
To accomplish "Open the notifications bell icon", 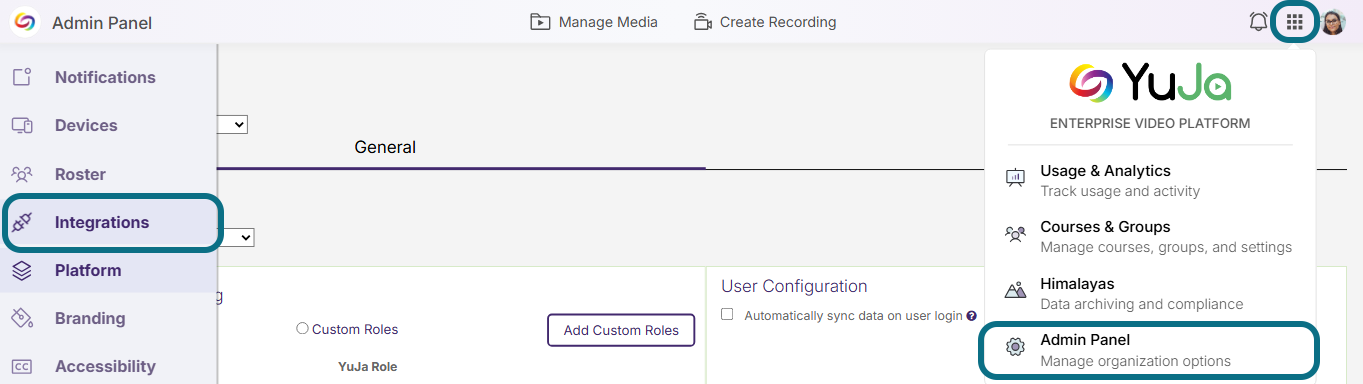I will (x=1258, y=22).
